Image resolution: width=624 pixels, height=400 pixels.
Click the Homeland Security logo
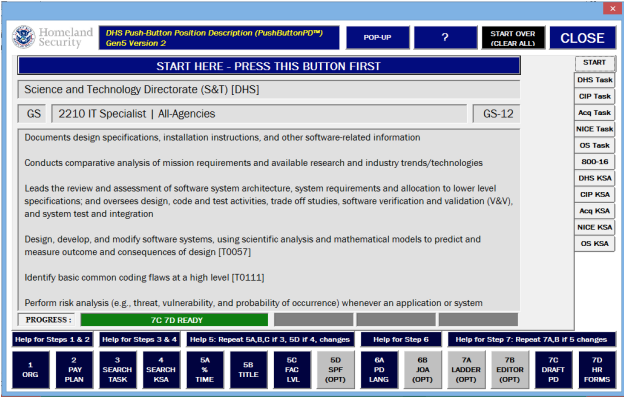(52, 38)
